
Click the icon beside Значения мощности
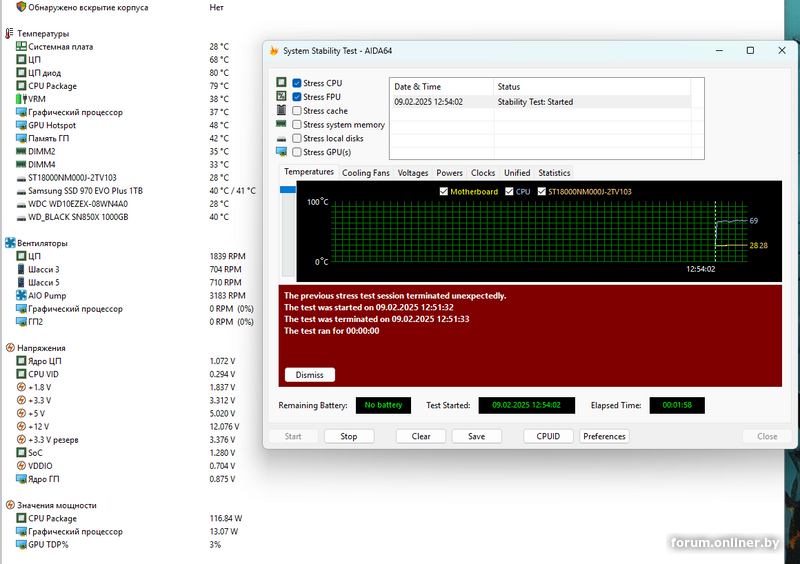click(x=10, y=505)
